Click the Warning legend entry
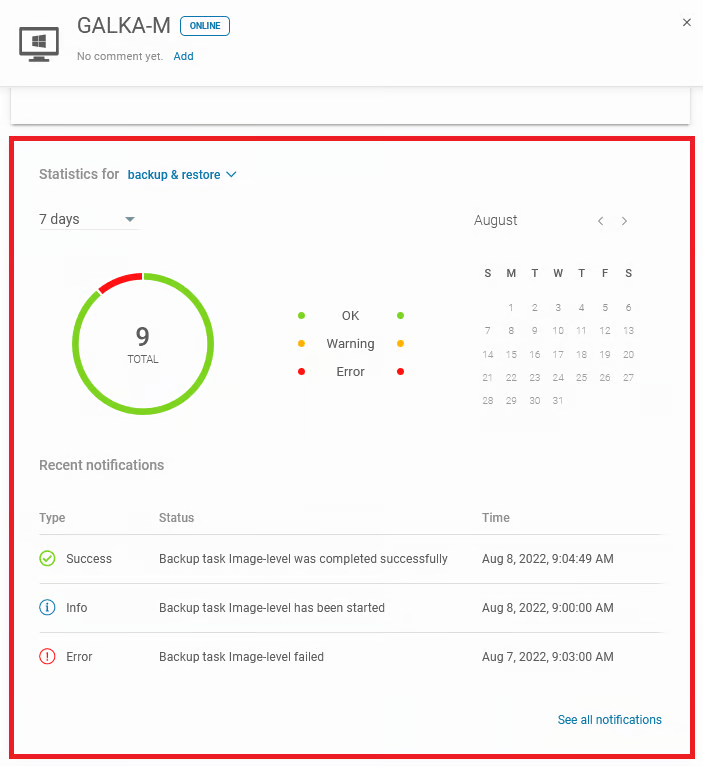Viewport: 703px width, 766px height. [x=350, y=344]
